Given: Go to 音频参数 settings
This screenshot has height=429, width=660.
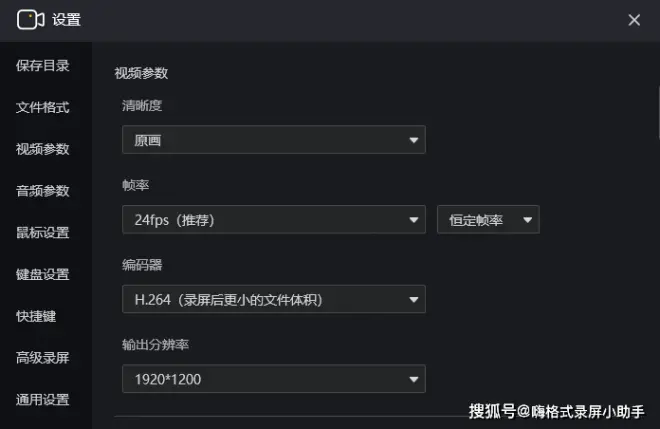Looking at the screenshot, I should pos(43,191).
